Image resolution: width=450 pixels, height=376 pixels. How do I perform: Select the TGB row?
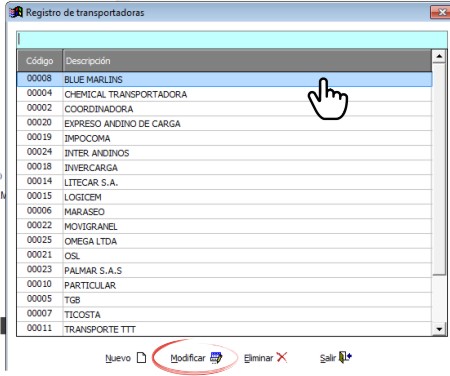[x=224, y=300]
